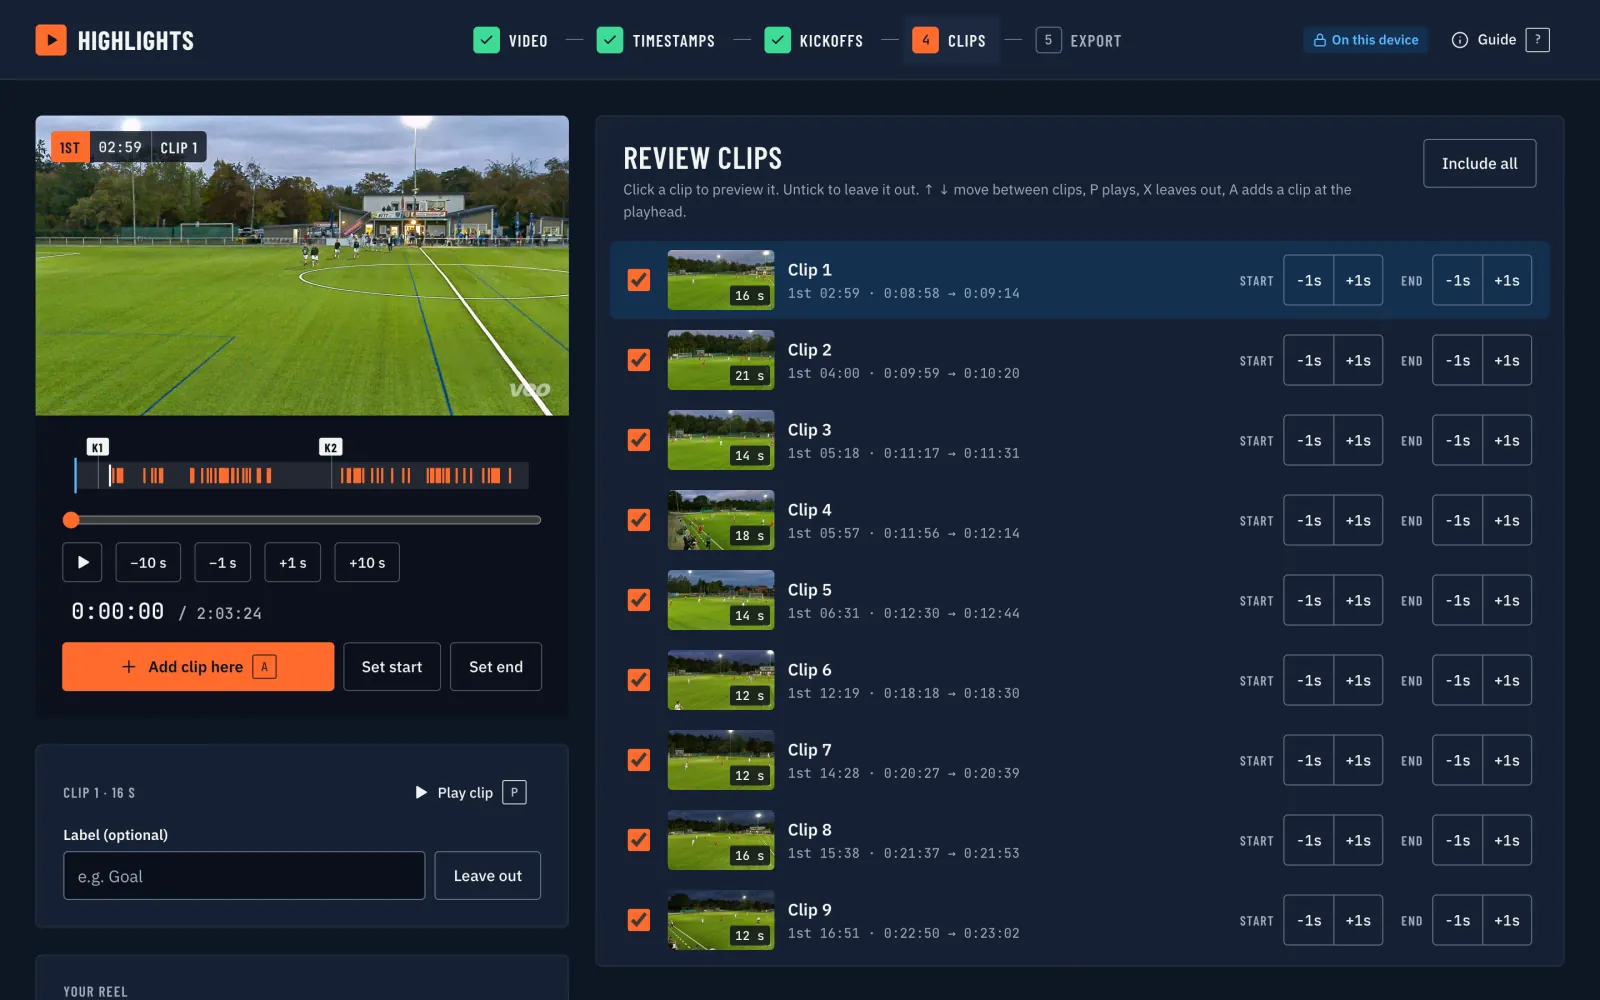Extend Clip 6 end by one second
Viewport: 1600px width, 1000px height.
(1507, 680)
